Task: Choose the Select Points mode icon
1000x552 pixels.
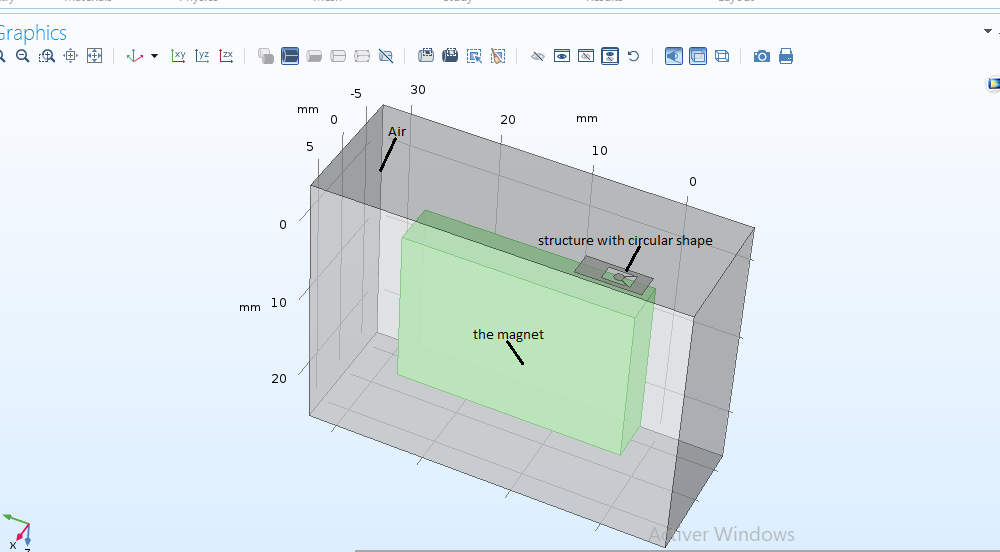Action: pyautogui.click(x=362, y=56)
